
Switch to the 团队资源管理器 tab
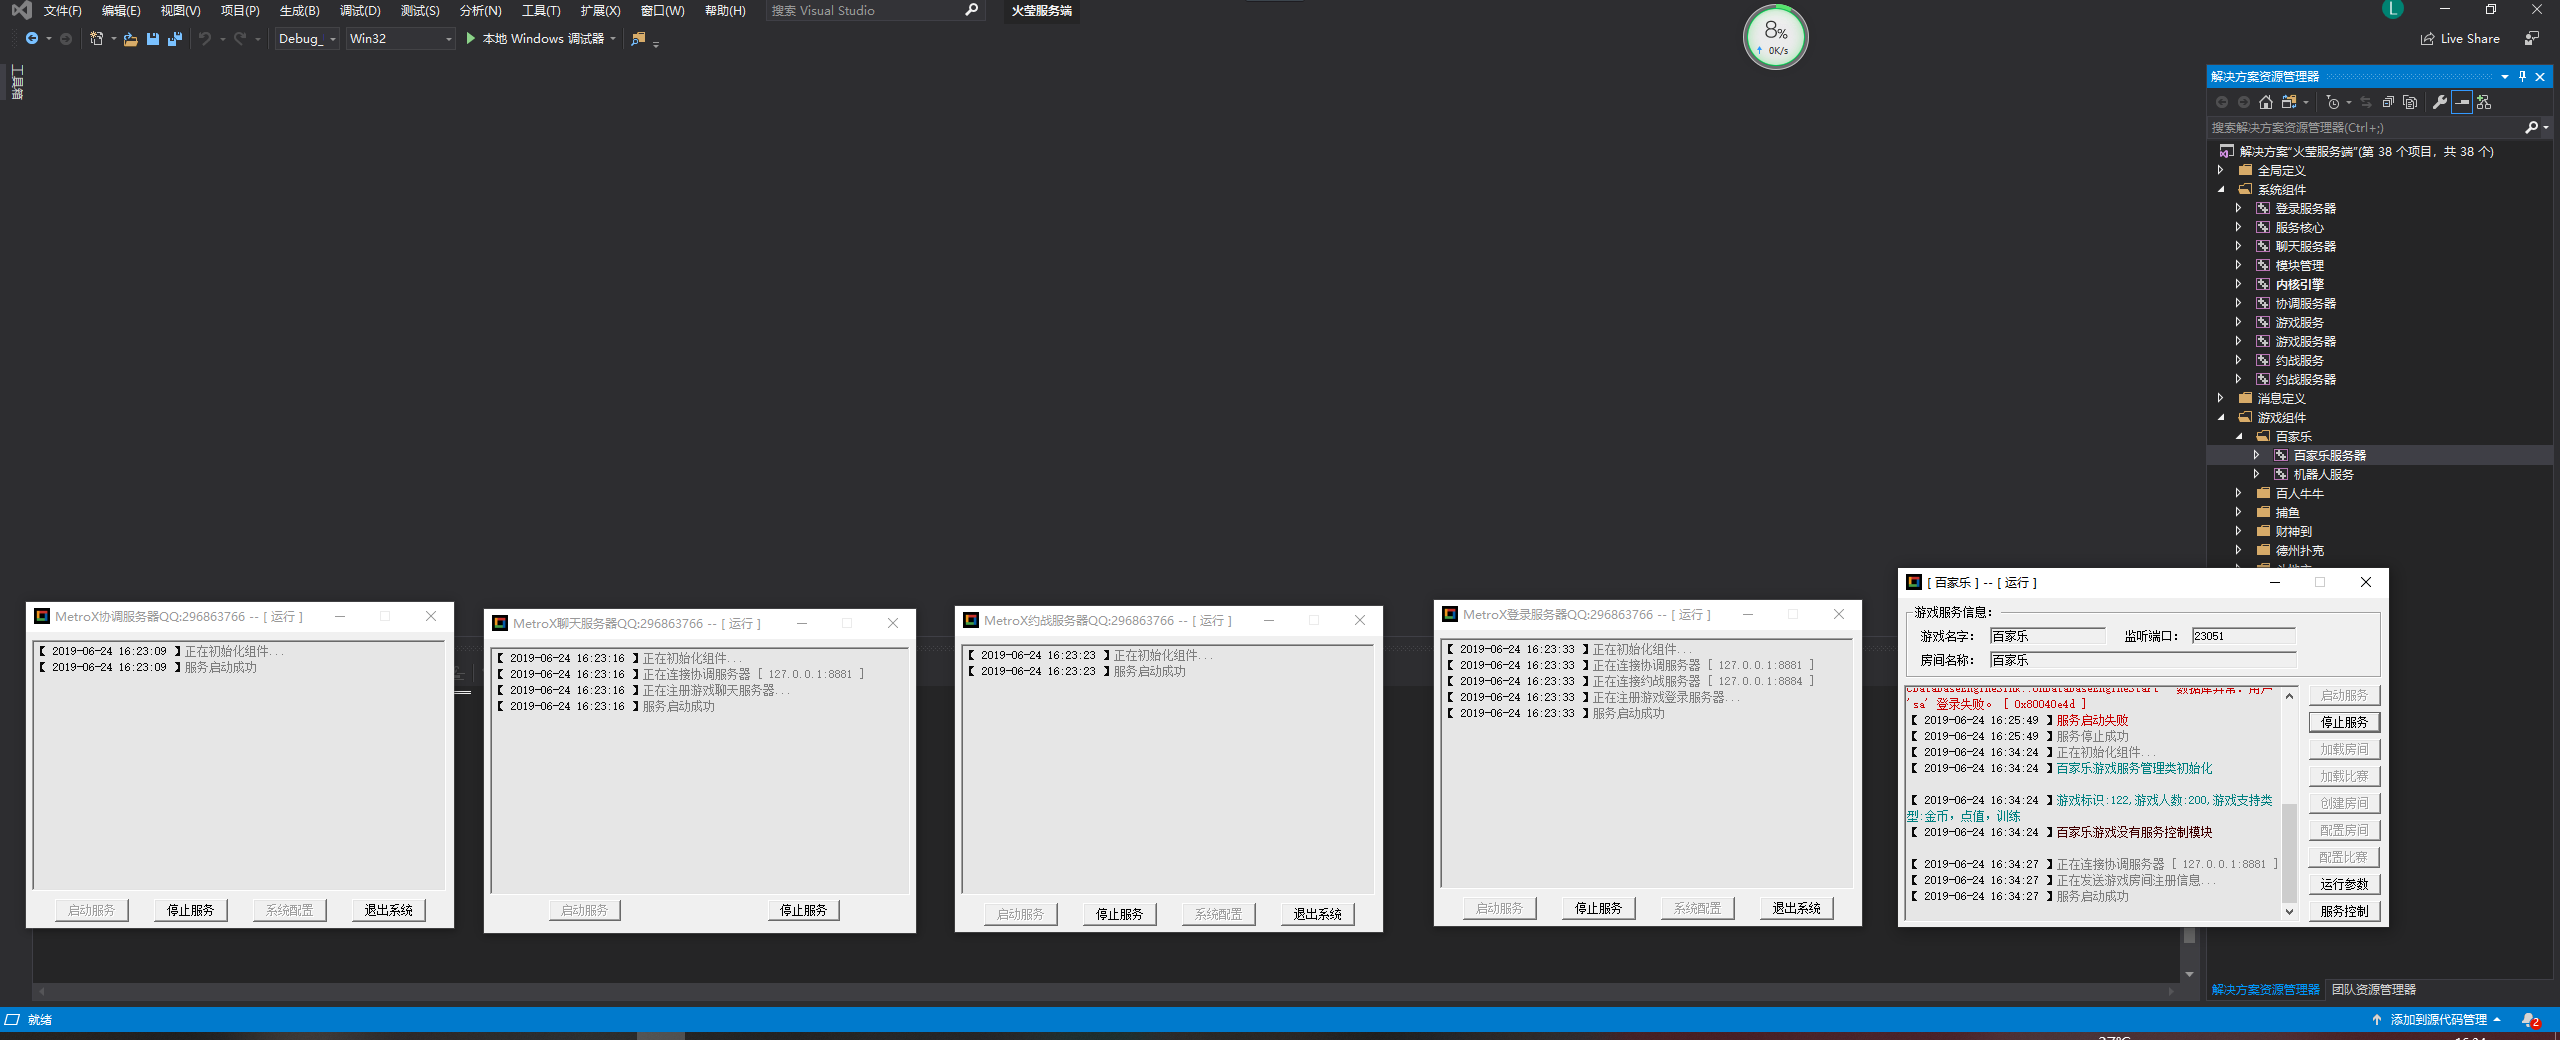pyautogui.click(x=2373, y=990)
